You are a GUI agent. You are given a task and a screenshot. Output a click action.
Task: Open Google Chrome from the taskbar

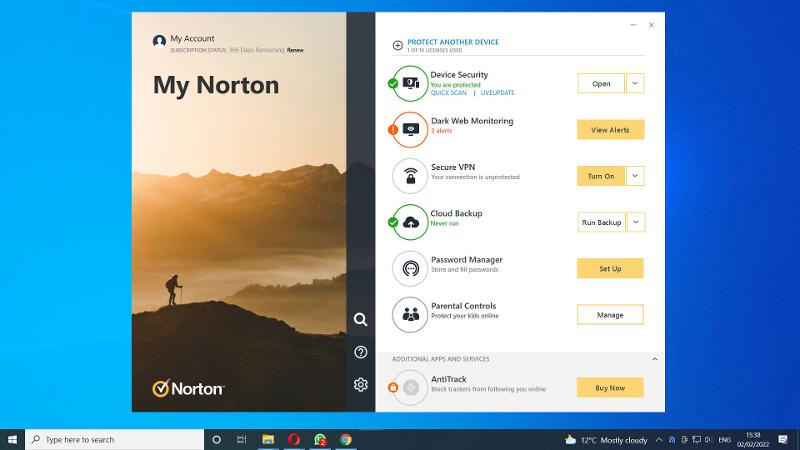(x=346, y=439)
